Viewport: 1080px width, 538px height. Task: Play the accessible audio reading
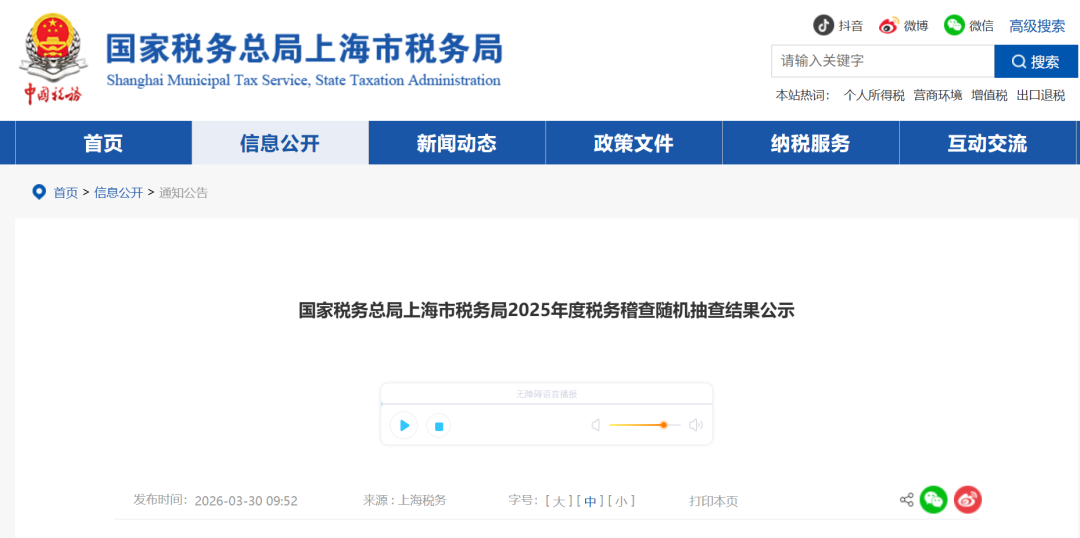coord(403,426)
